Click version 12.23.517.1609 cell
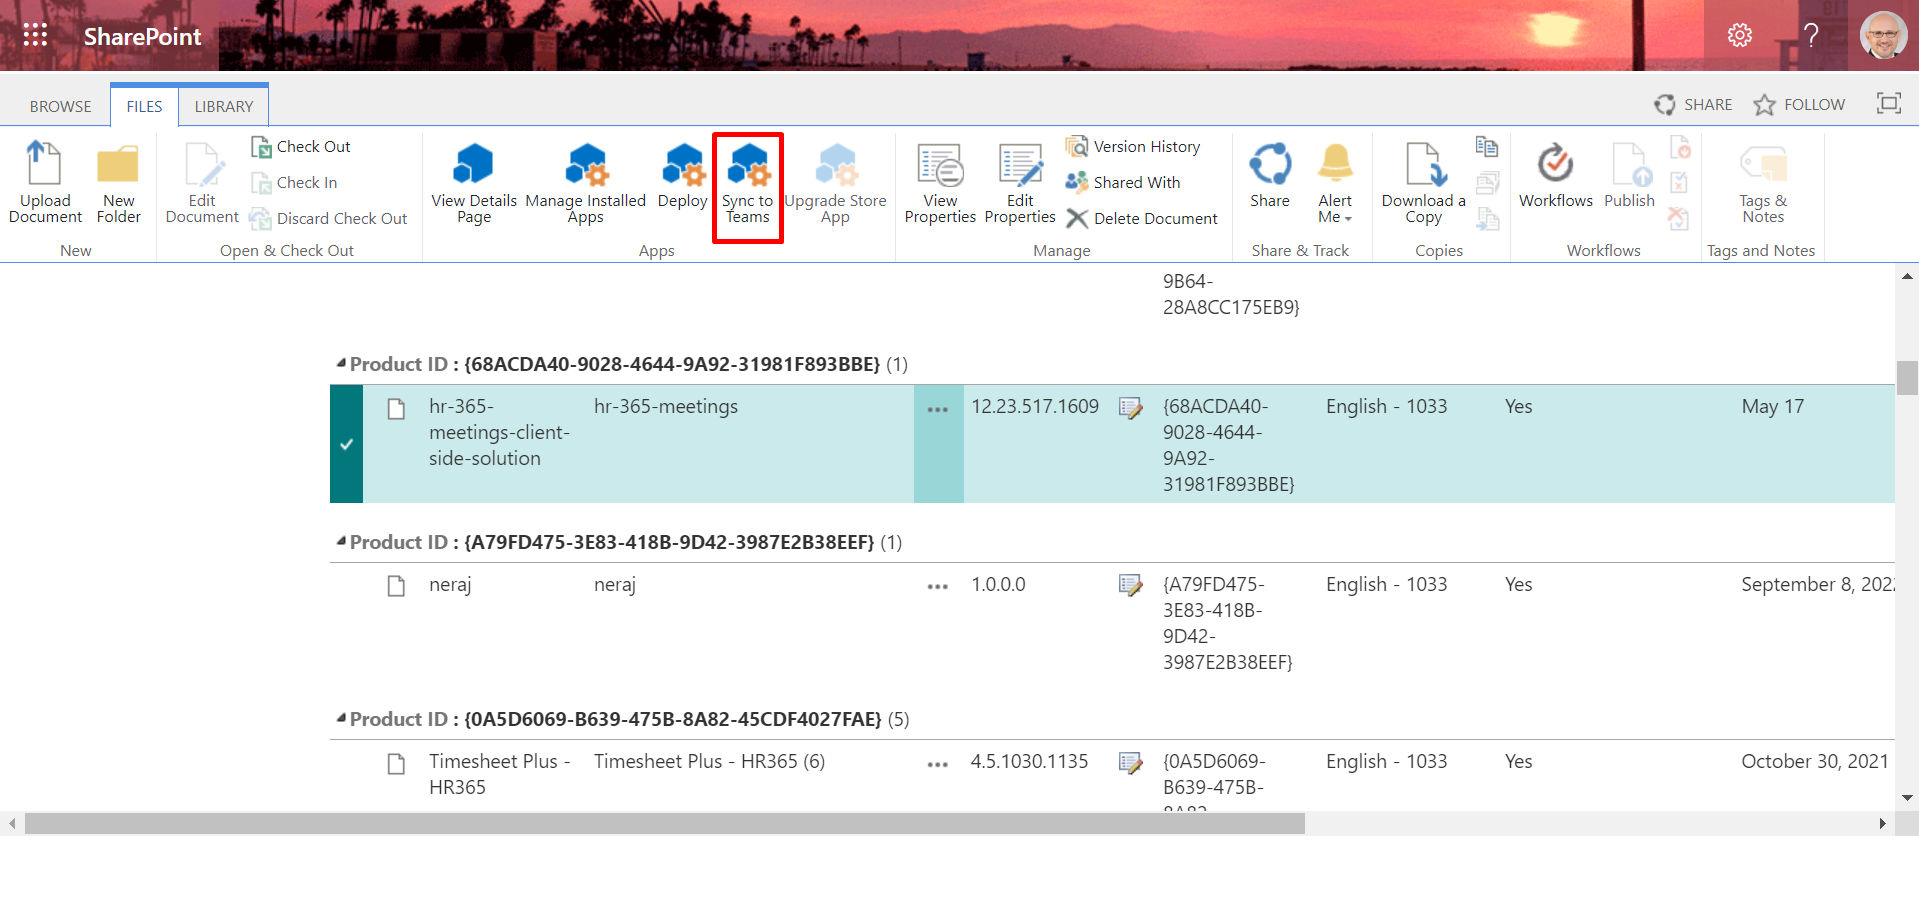The width and height of the screenshot is (1919, 897). [1035, 406]
